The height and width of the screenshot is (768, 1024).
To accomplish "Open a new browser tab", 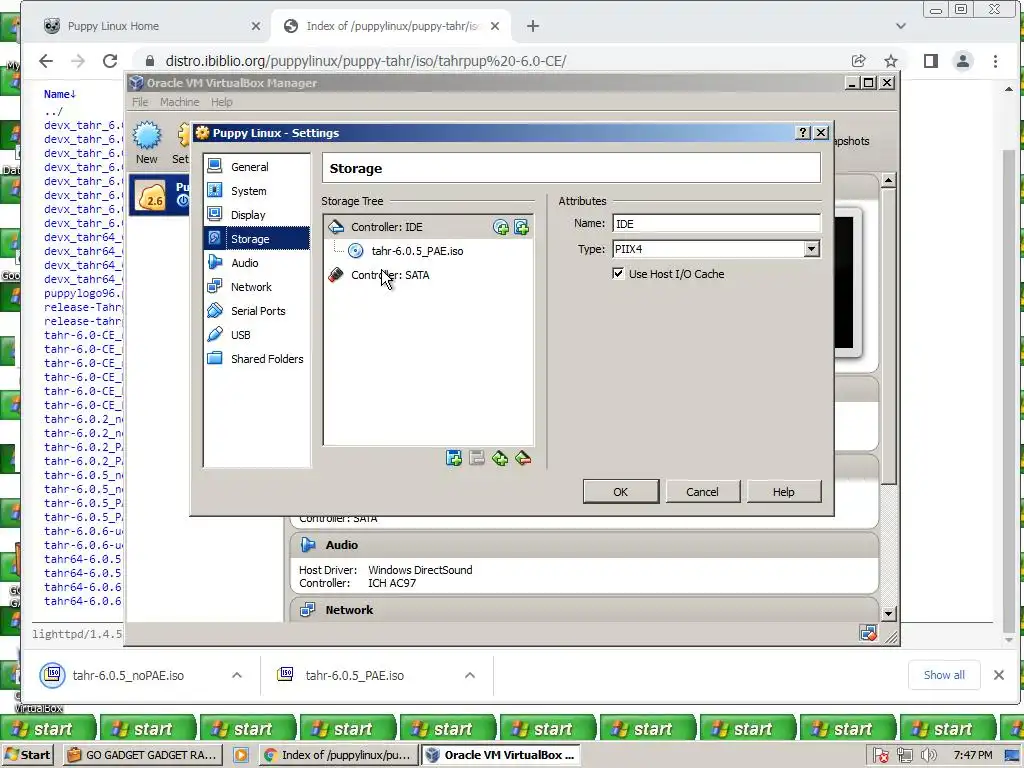I will [x=533, y=26].
